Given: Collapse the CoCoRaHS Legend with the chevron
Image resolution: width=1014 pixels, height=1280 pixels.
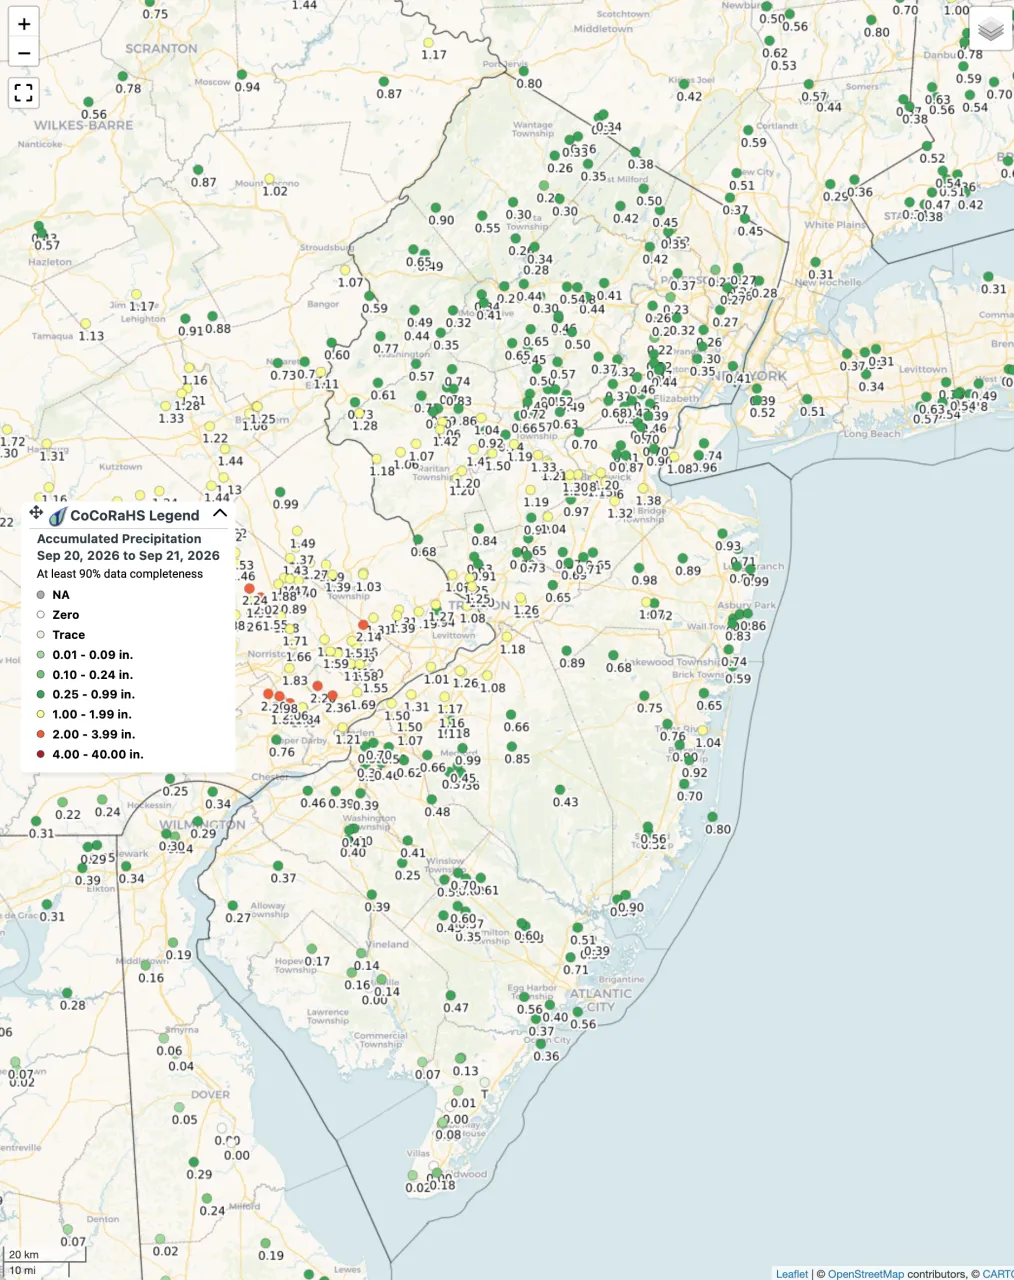Looking at the screenshot, I should point(220,513).
